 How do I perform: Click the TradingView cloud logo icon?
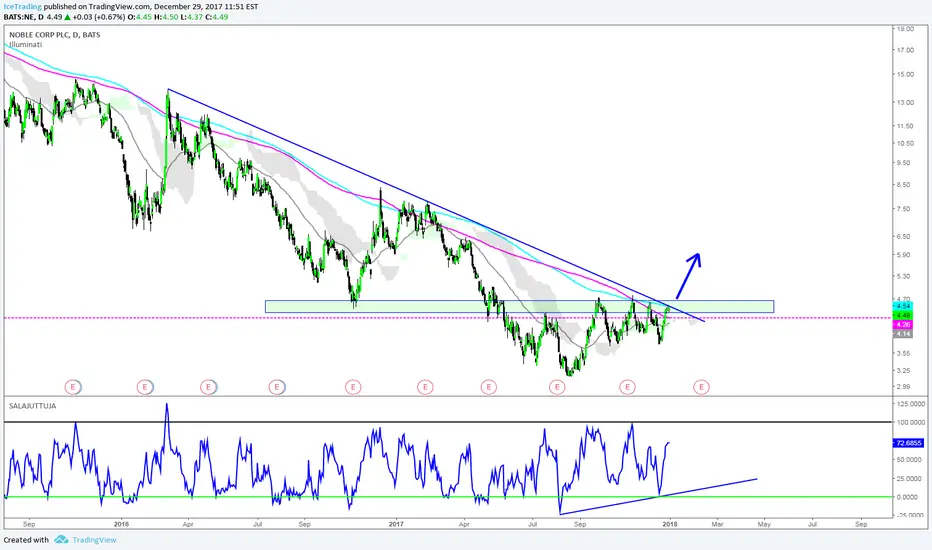61,540
